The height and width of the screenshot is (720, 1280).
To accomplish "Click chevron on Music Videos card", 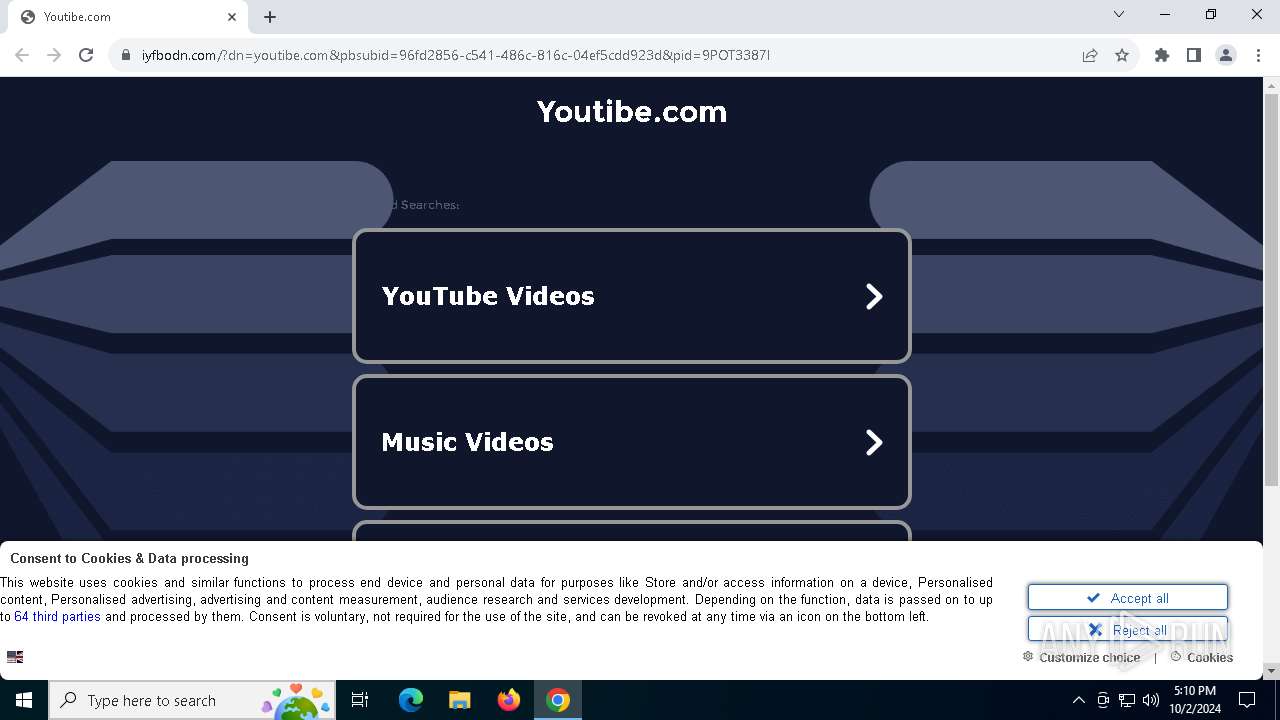I will [x=874, y=442].
